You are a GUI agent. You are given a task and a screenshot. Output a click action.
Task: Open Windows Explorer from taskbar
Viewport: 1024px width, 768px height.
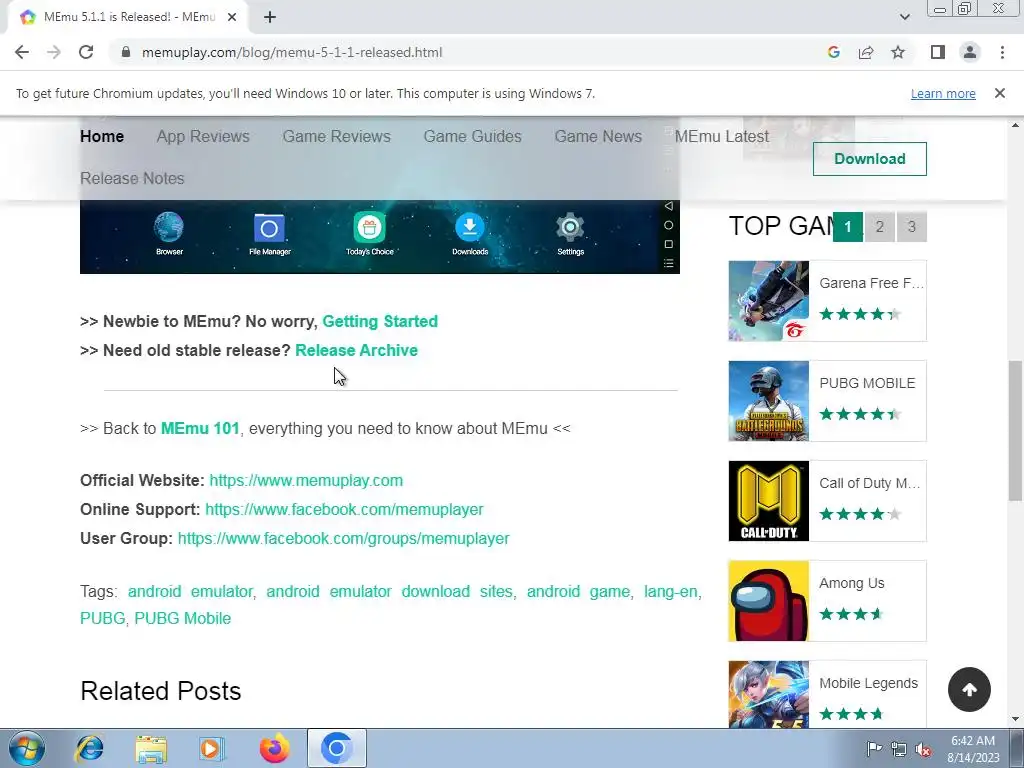[x=151, y=748]
